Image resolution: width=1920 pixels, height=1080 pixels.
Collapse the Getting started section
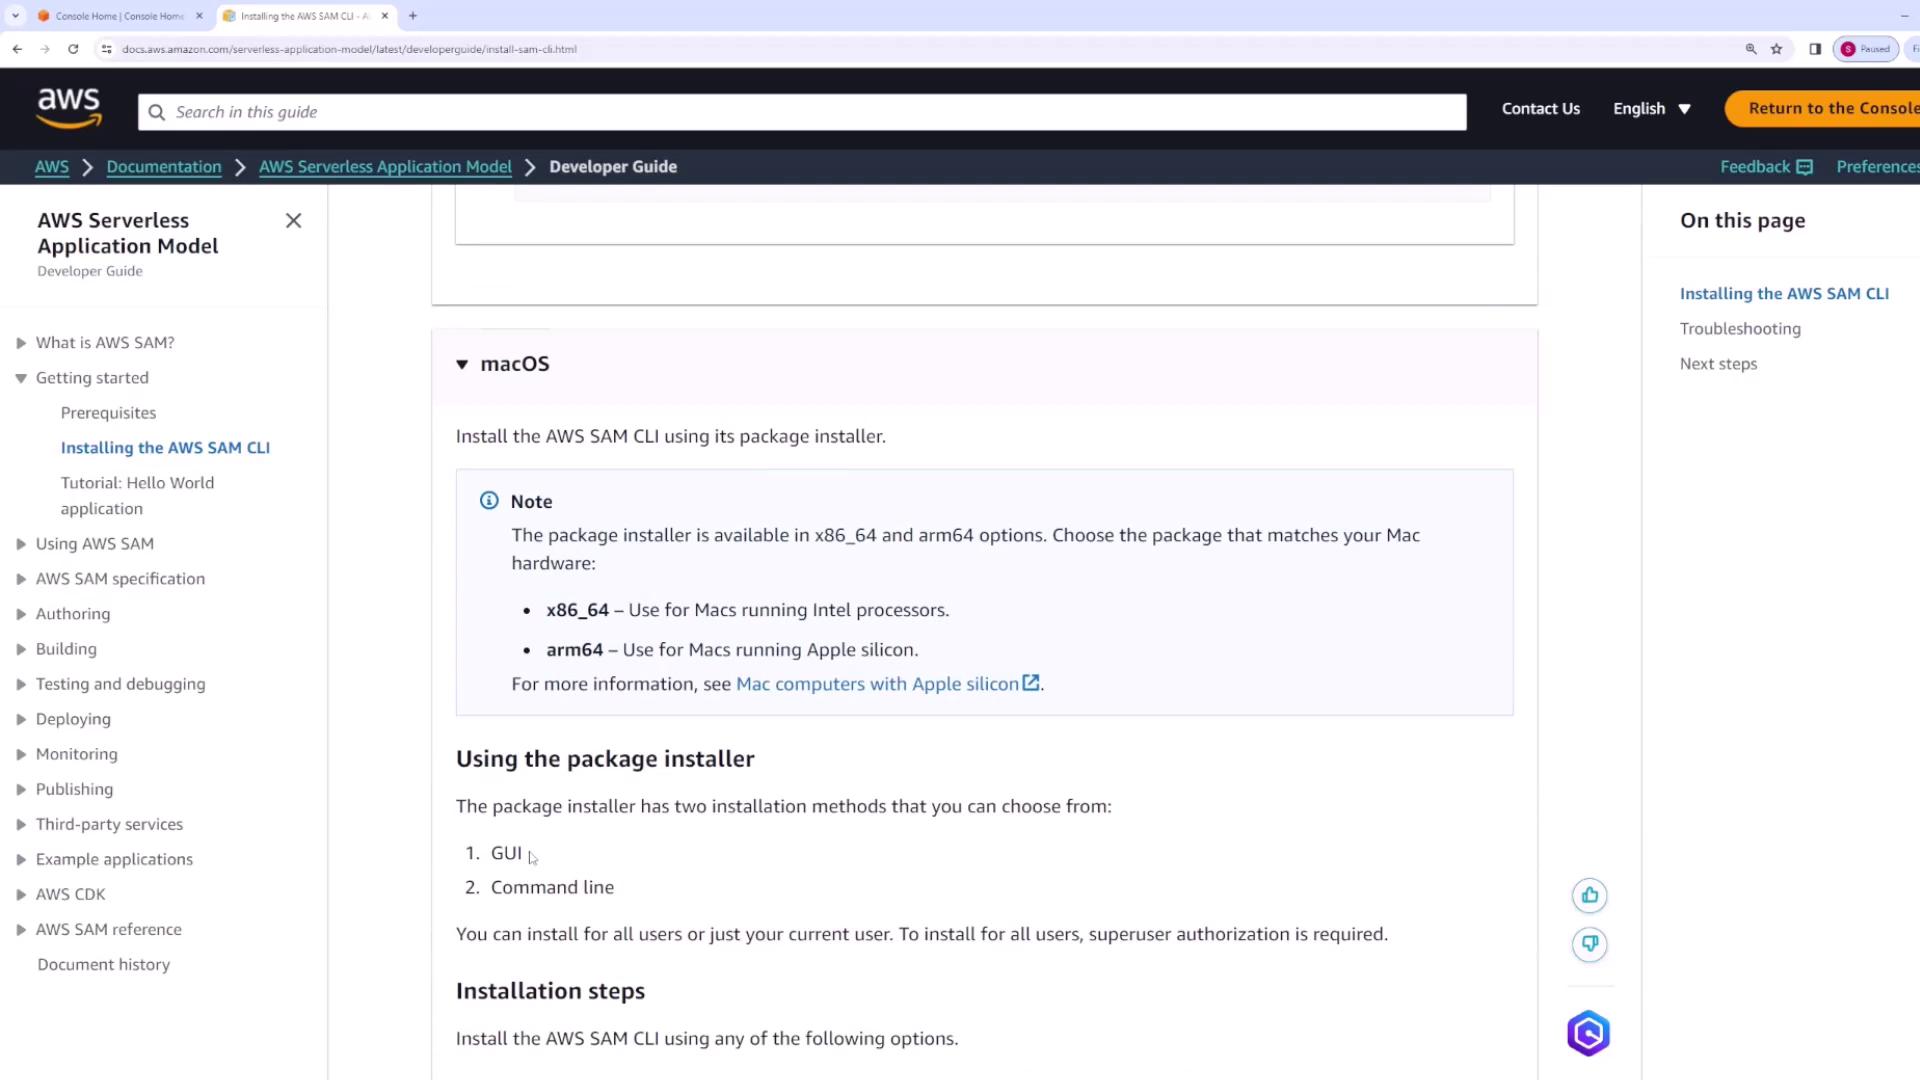[21, 378]
